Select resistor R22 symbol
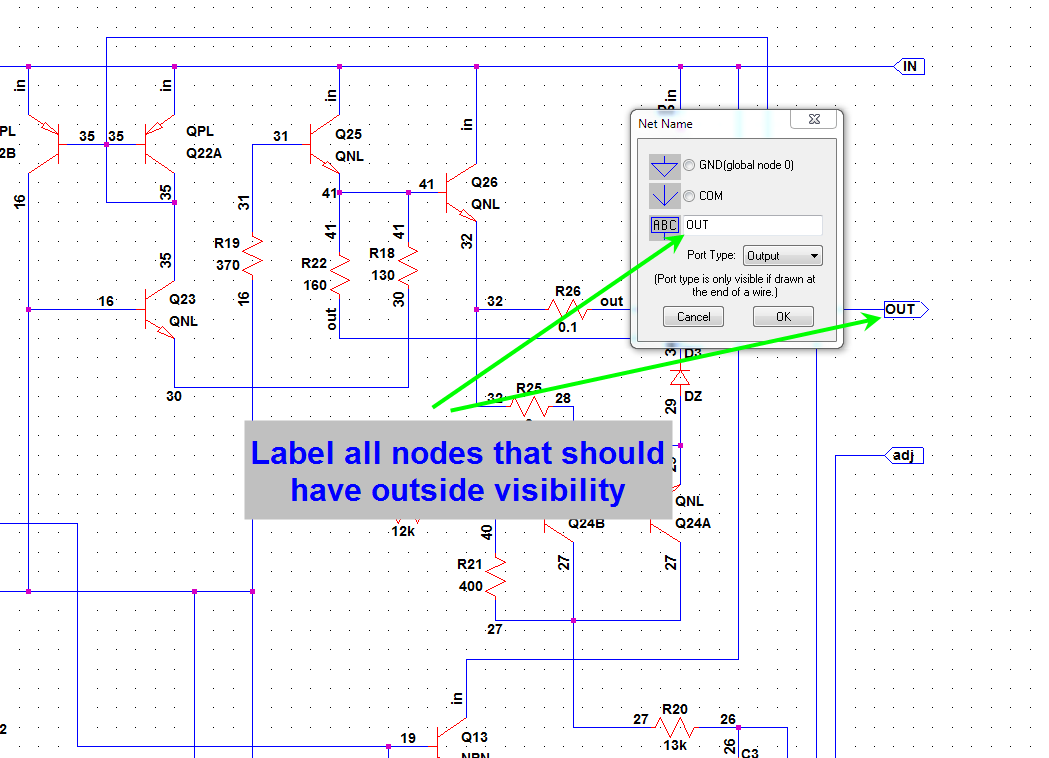 [340, 273]
